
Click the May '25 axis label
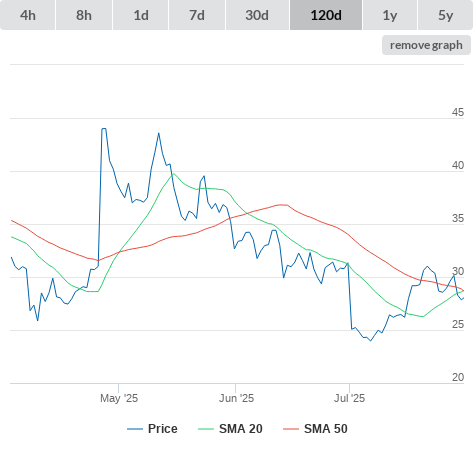[119, 398]
